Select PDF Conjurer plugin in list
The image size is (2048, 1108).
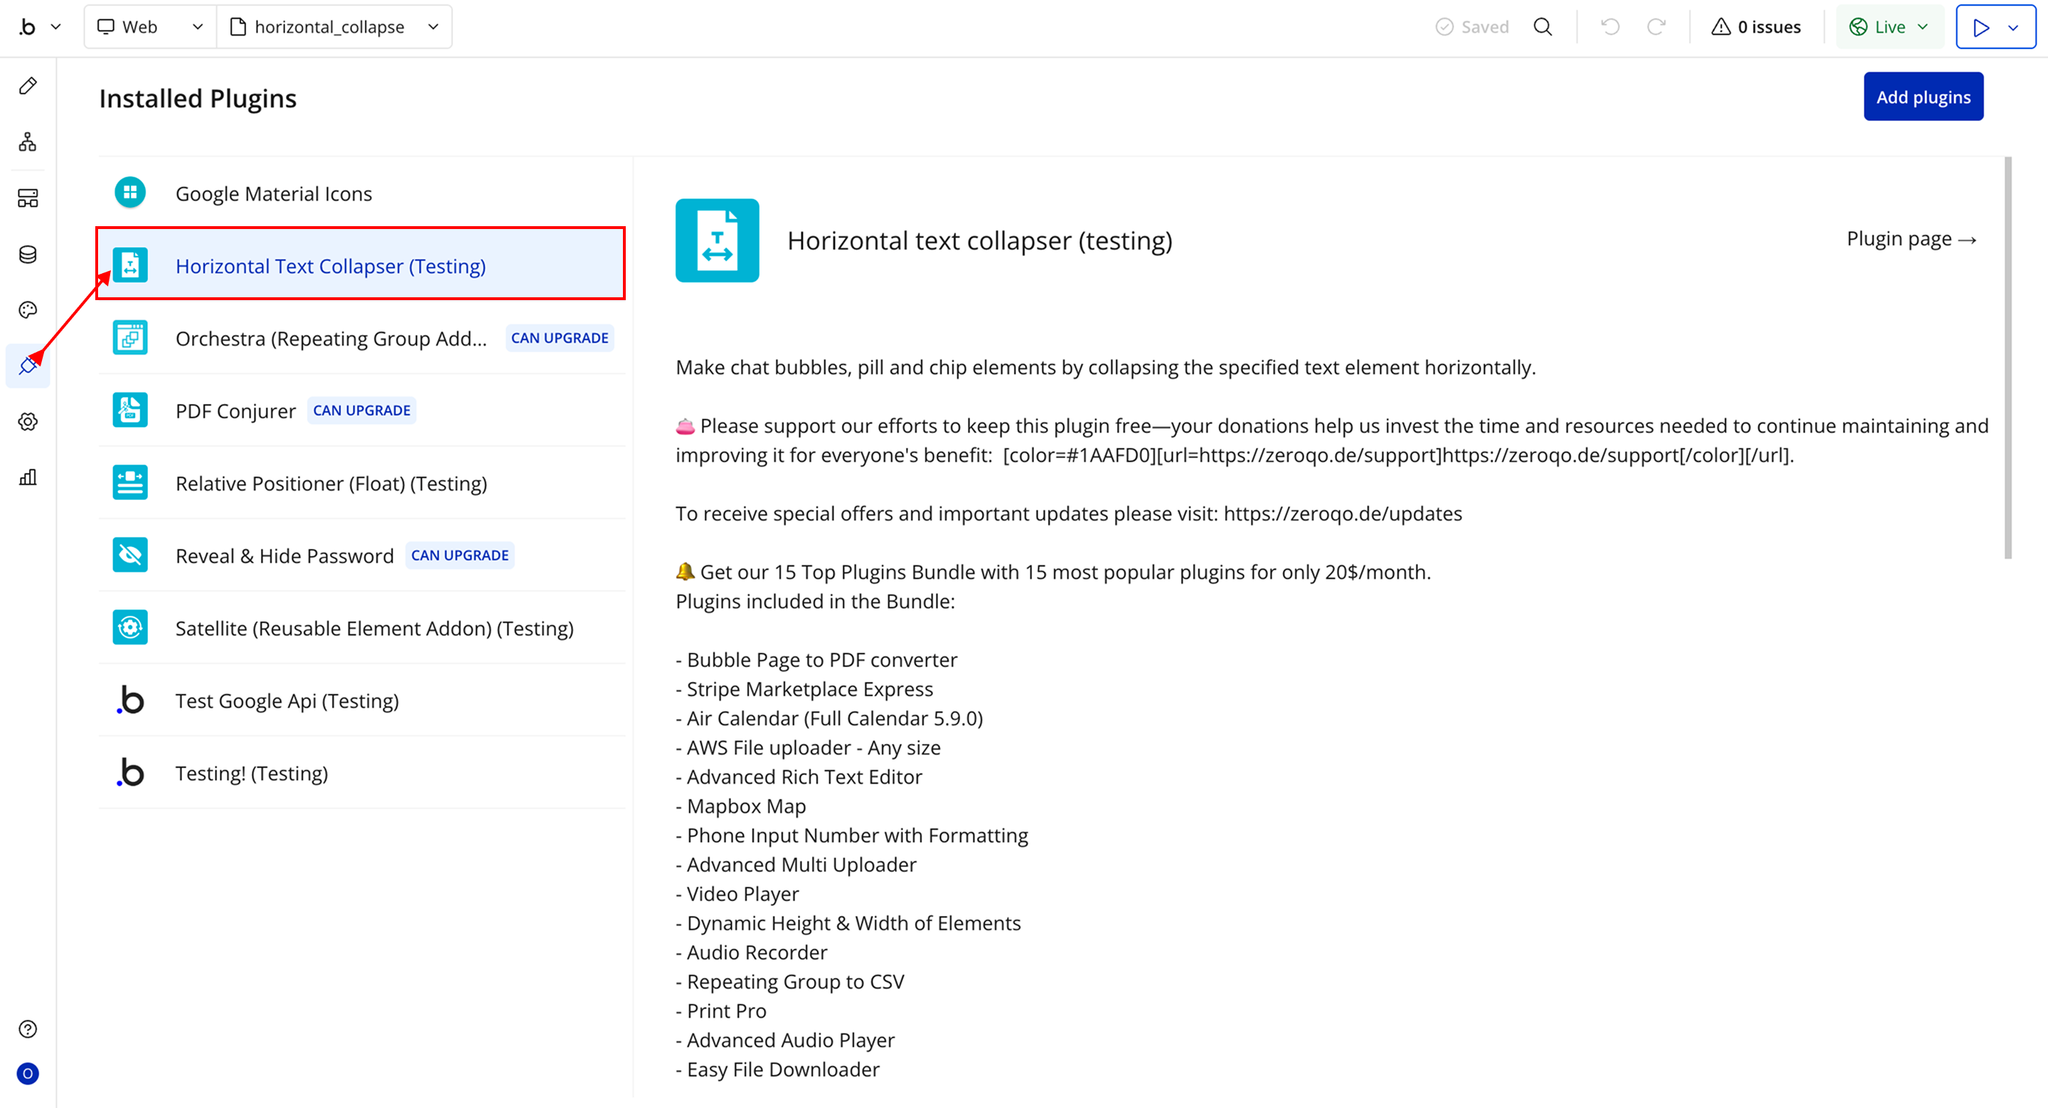point(236,411)
